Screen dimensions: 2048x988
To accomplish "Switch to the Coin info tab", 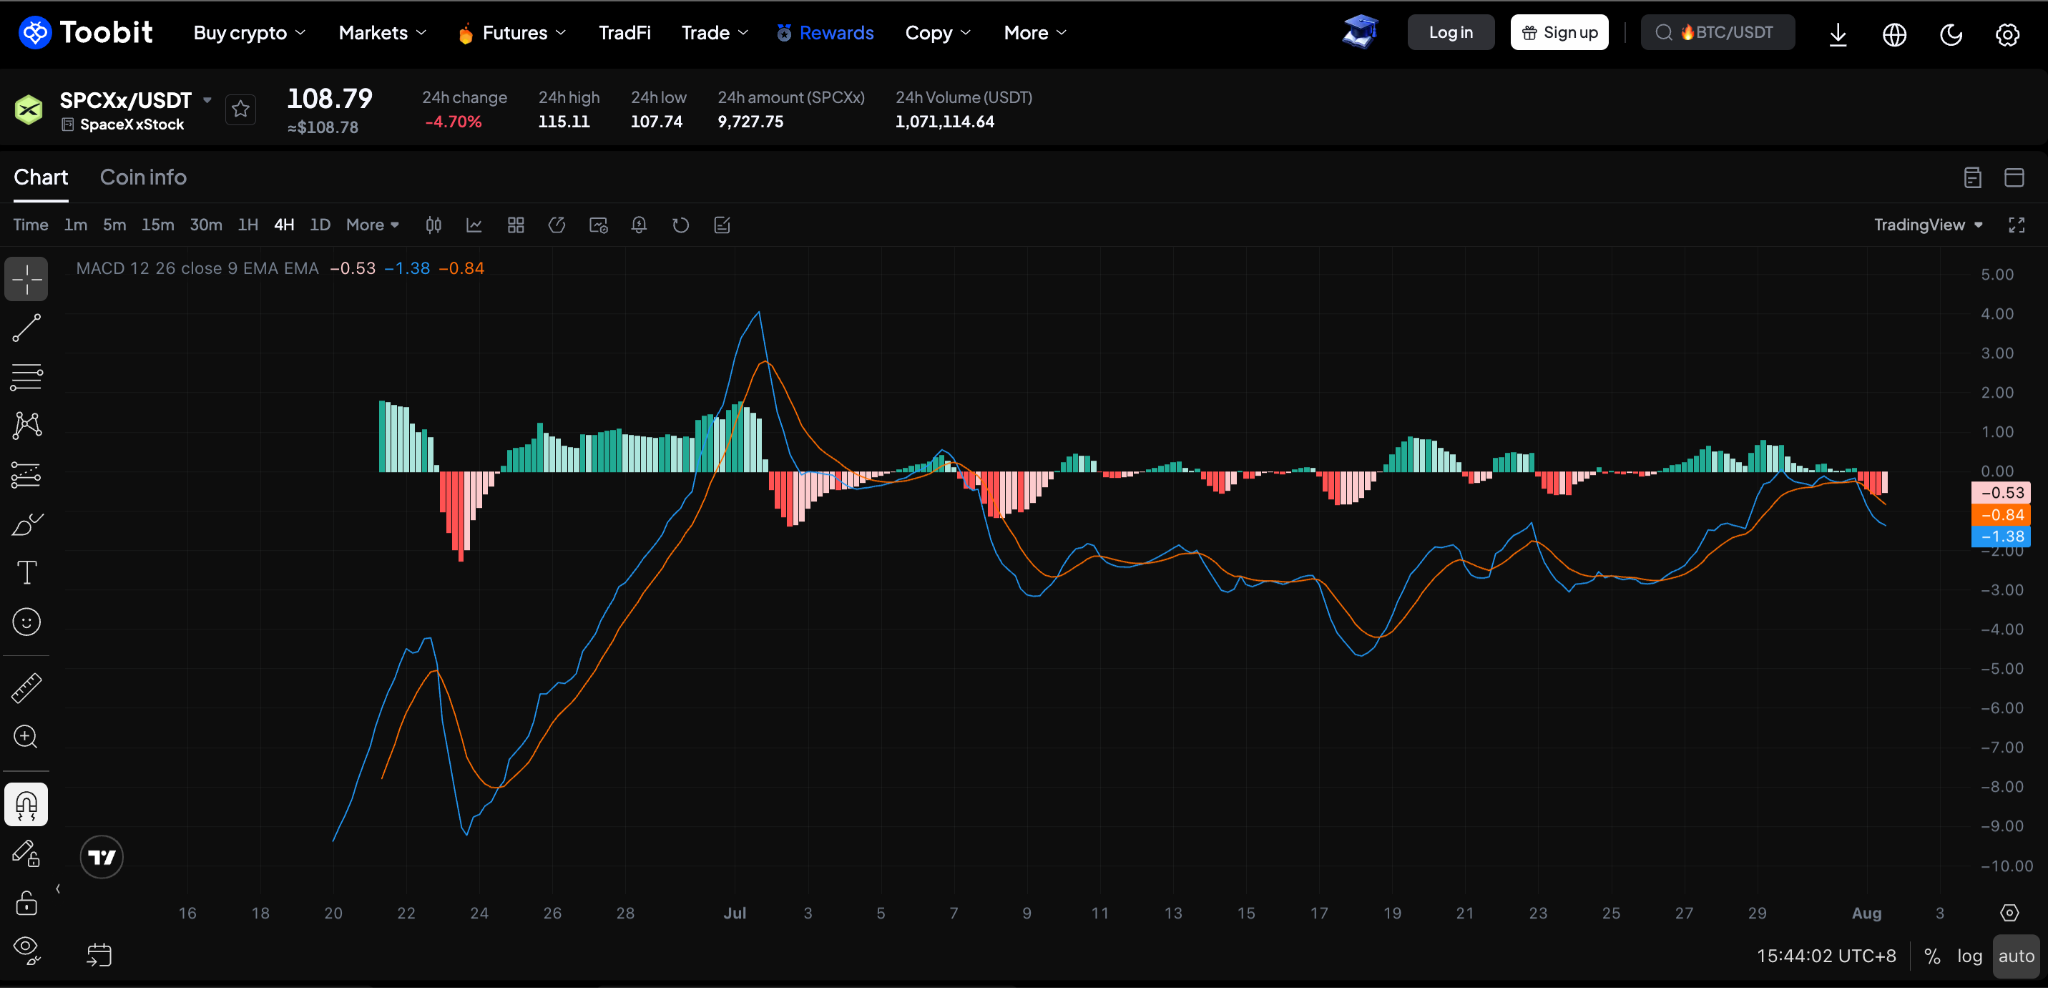I will (143, 177).
